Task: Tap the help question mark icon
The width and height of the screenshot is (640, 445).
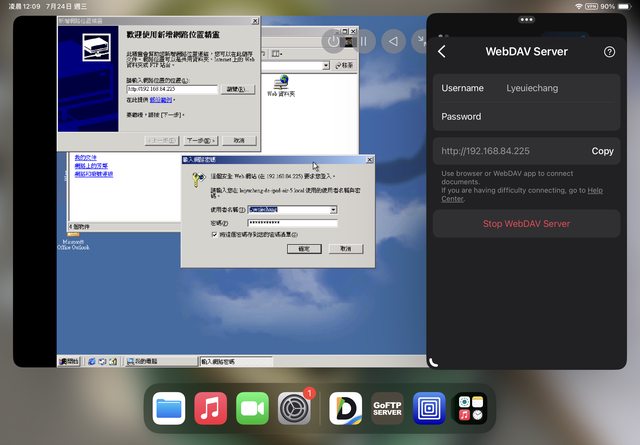Action: pyautogui.click(x=609, y=52)
